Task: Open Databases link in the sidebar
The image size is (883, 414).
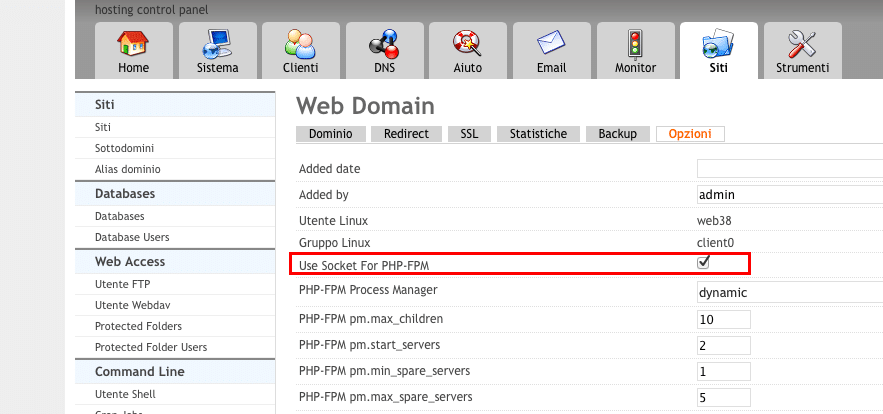Action: [x=119, y=216]
